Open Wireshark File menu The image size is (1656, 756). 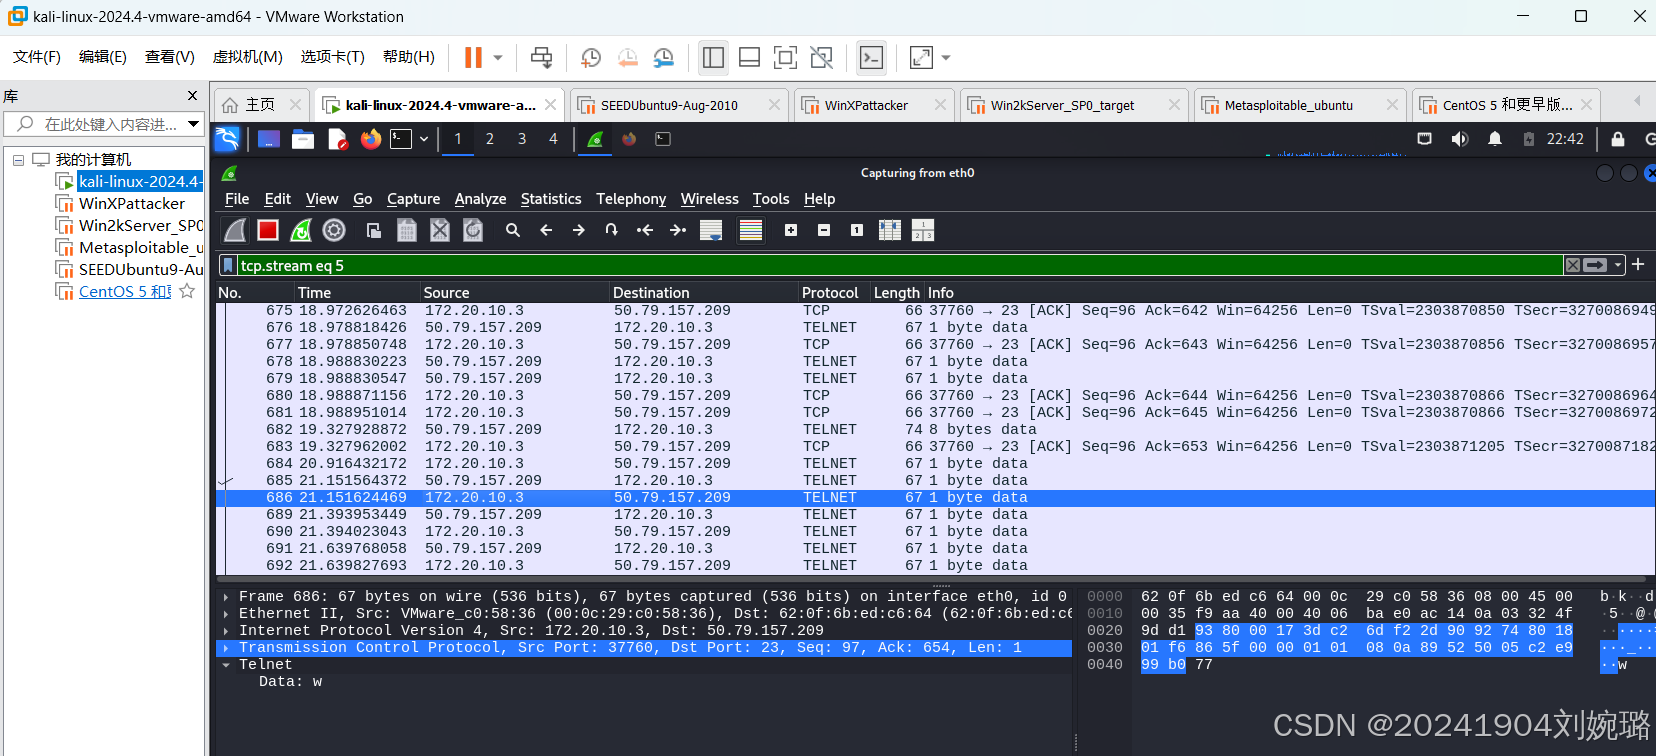pos(237,199)
